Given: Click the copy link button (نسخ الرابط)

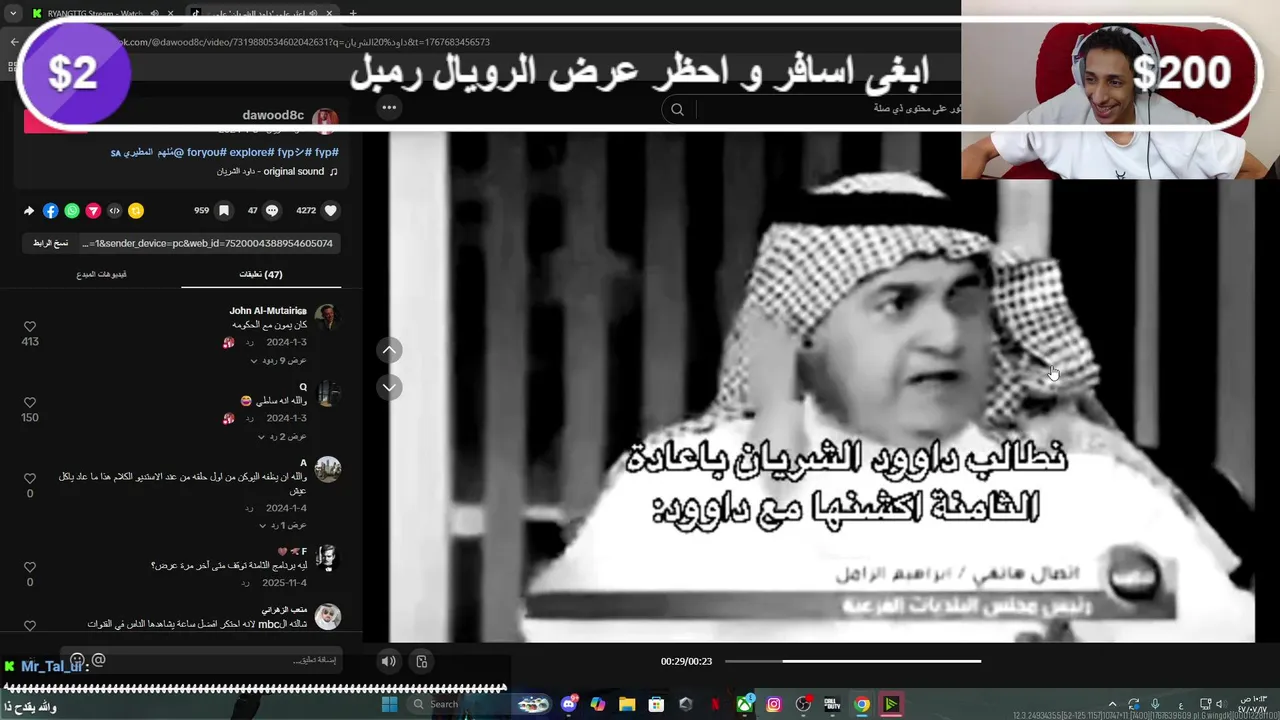Looking at the screenshot, I should (51, 243).
